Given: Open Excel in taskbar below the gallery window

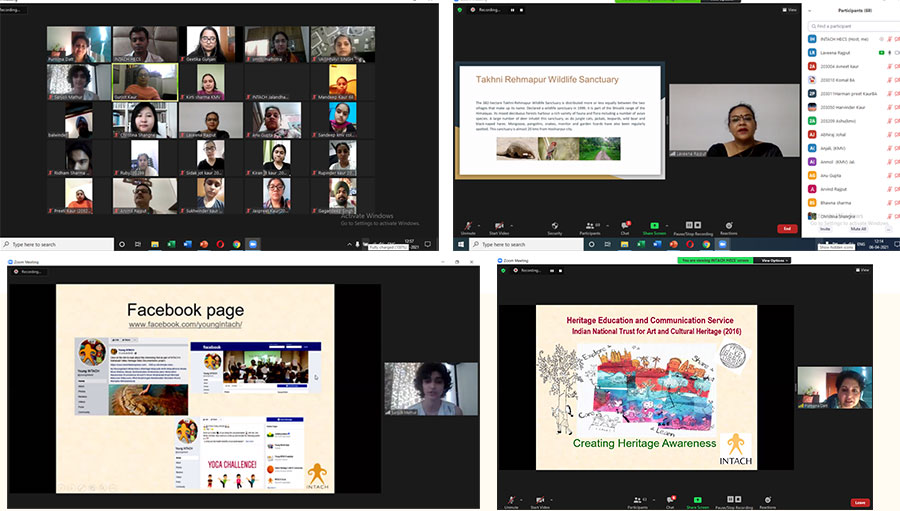Looking at the screenshot, I should click(x=171, y=244).
